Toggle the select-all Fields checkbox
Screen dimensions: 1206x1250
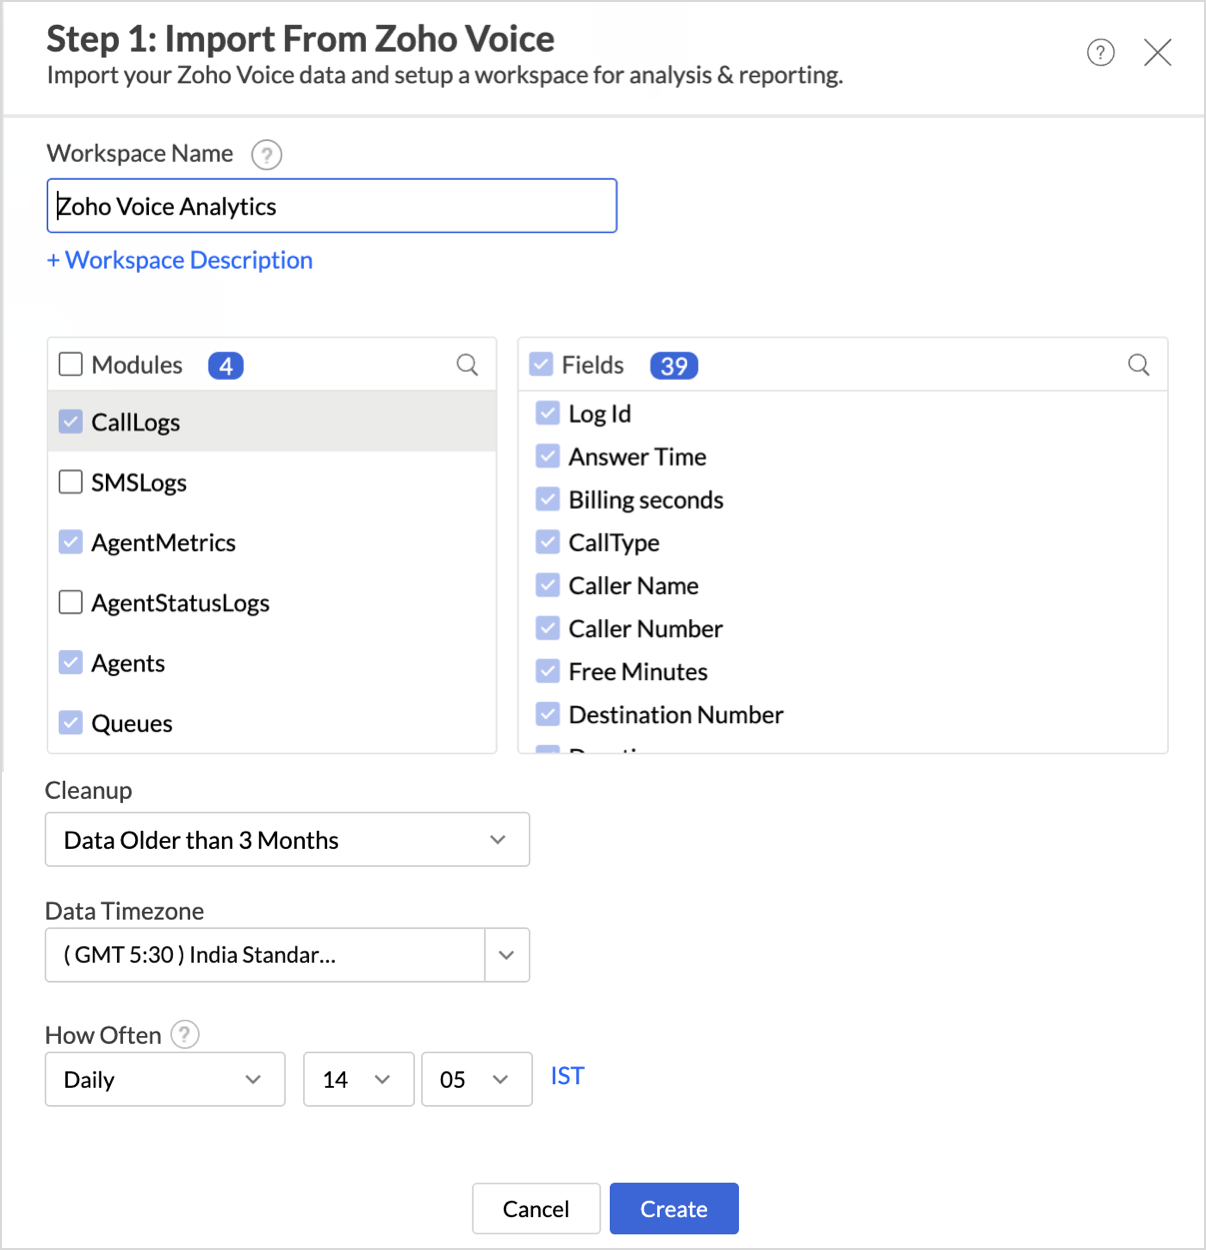[x=541, y=364]
